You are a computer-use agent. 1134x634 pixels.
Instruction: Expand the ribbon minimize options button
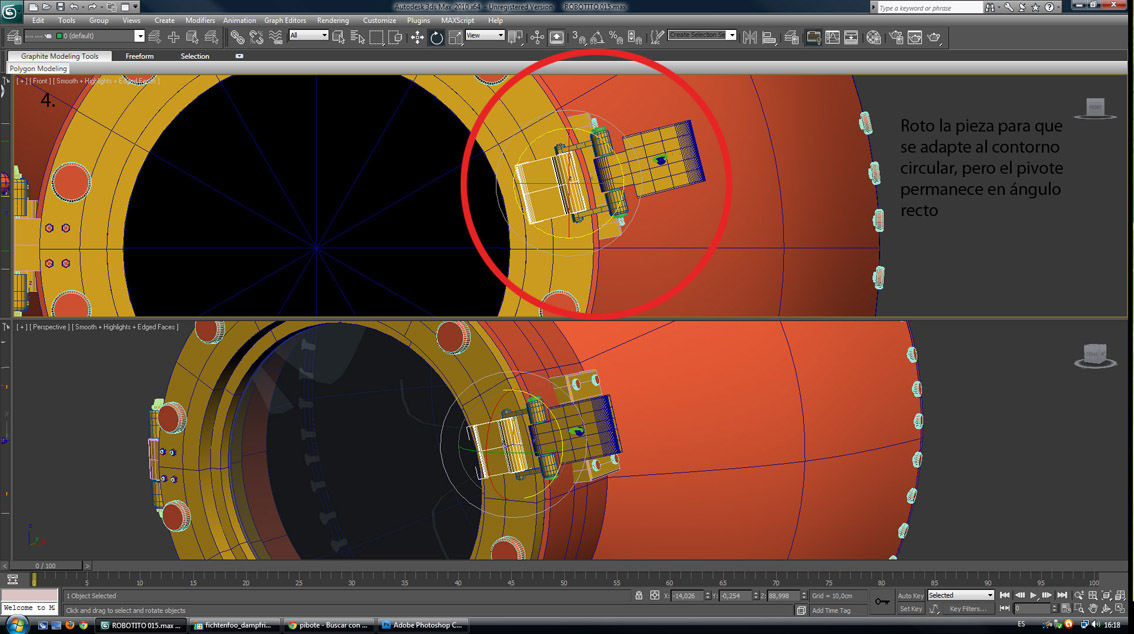pos(239,56)
